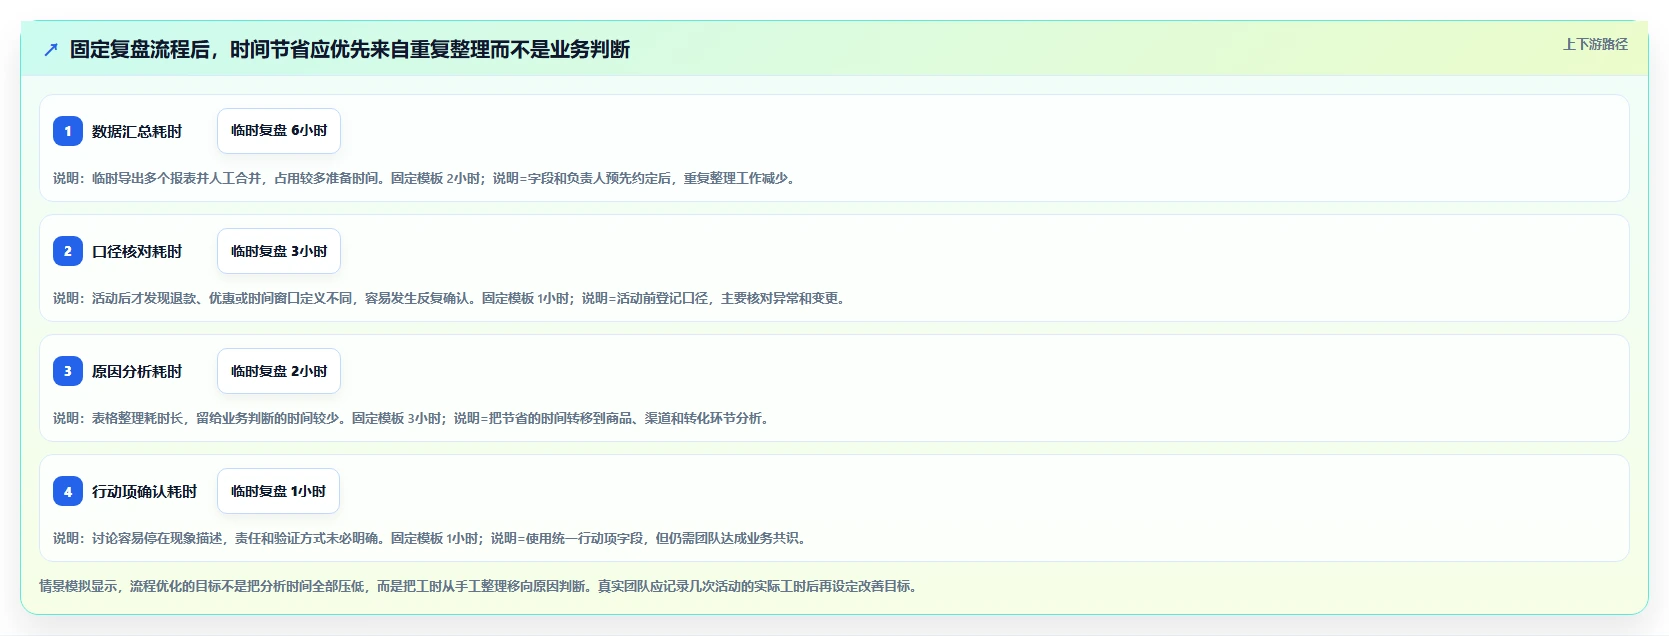1669x636 pixels.
Task: Click the 口径核对耗时 step title
Action: (137, 251)
